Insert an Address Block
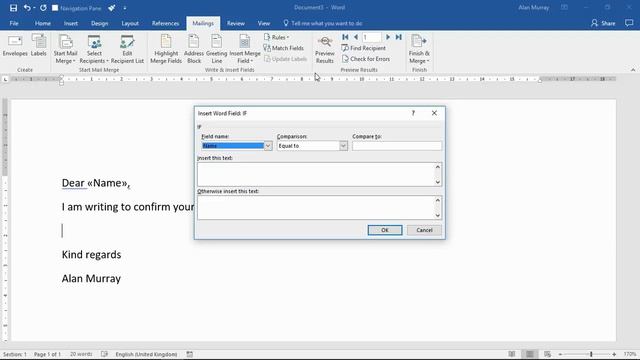Viewport: 640px width, 360px height. click(x=193, y=49)
